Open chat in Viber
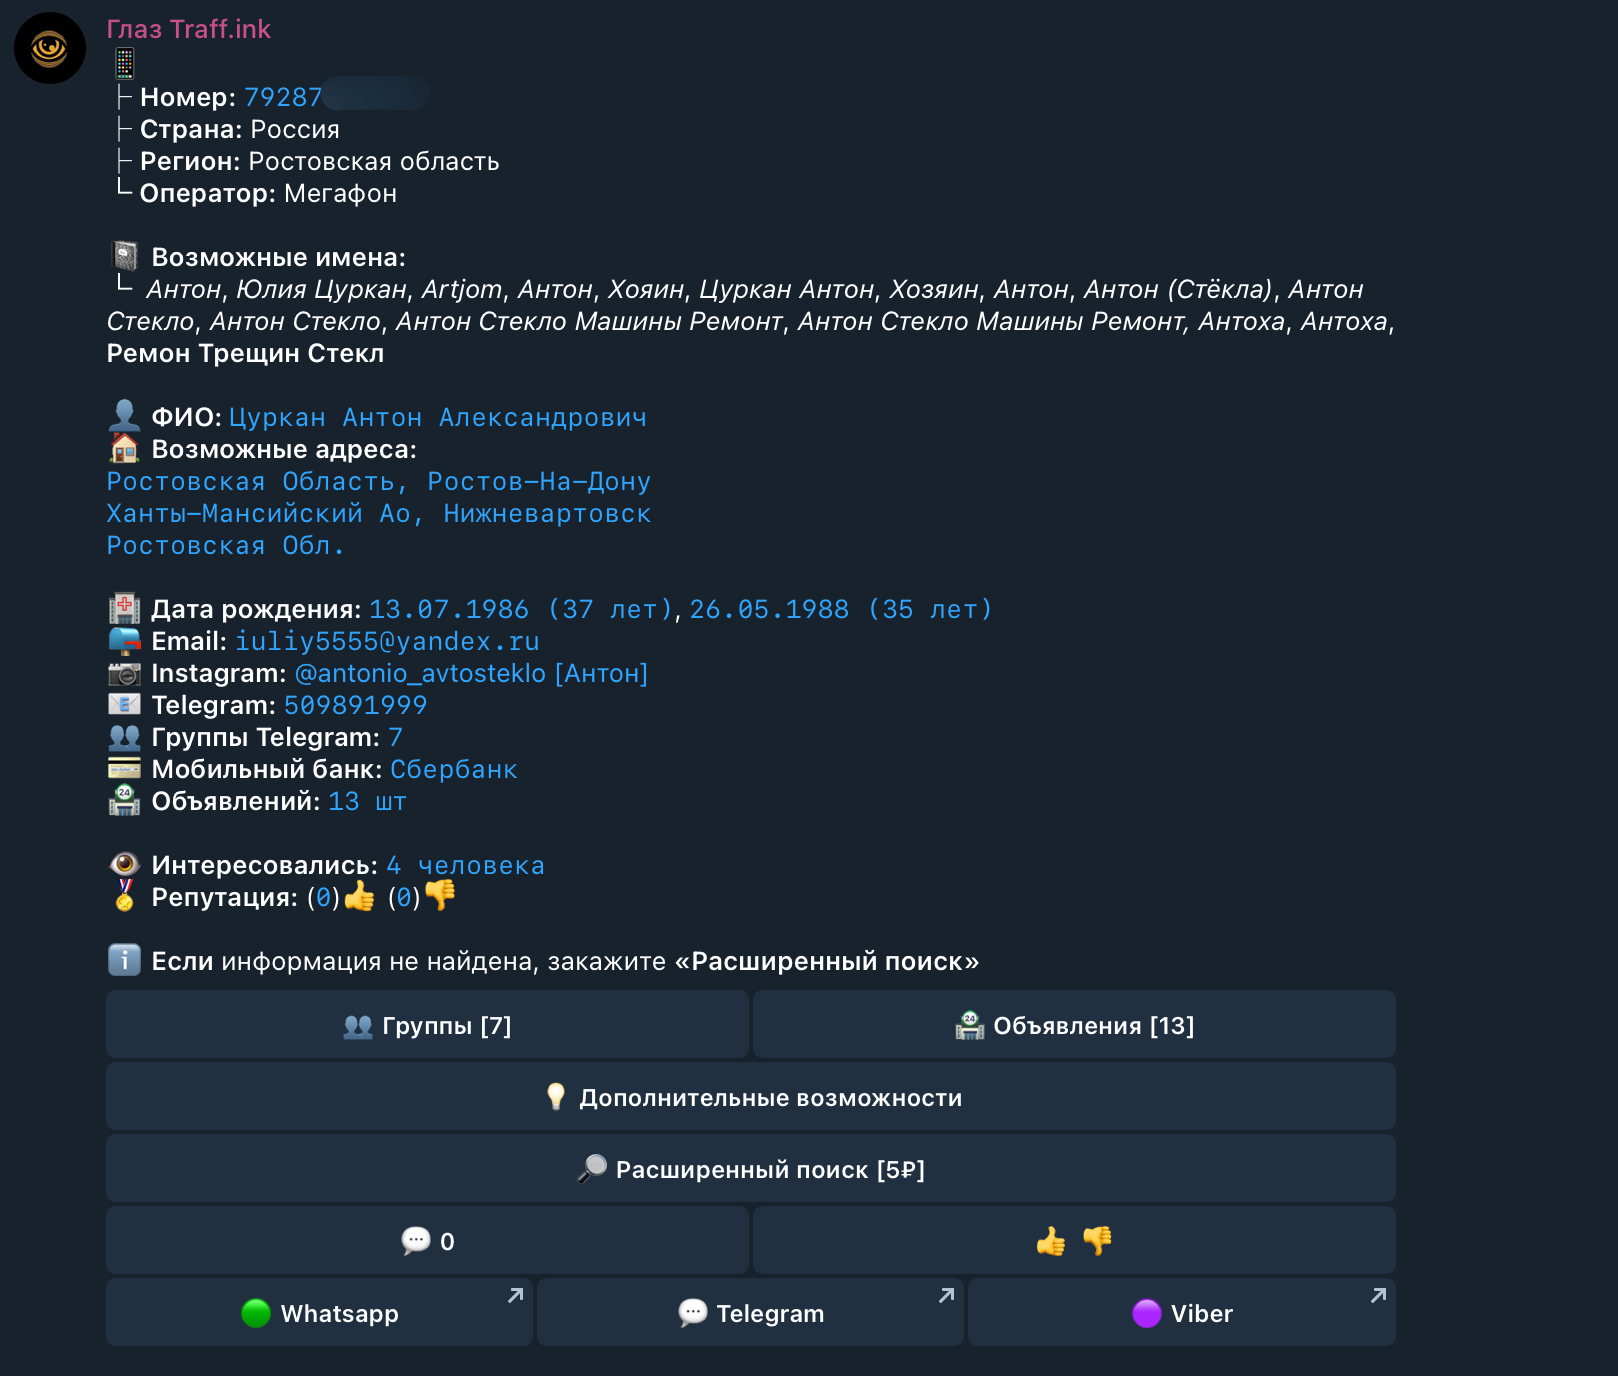1618x1376 pixels. click(x=1181, y=1313)
